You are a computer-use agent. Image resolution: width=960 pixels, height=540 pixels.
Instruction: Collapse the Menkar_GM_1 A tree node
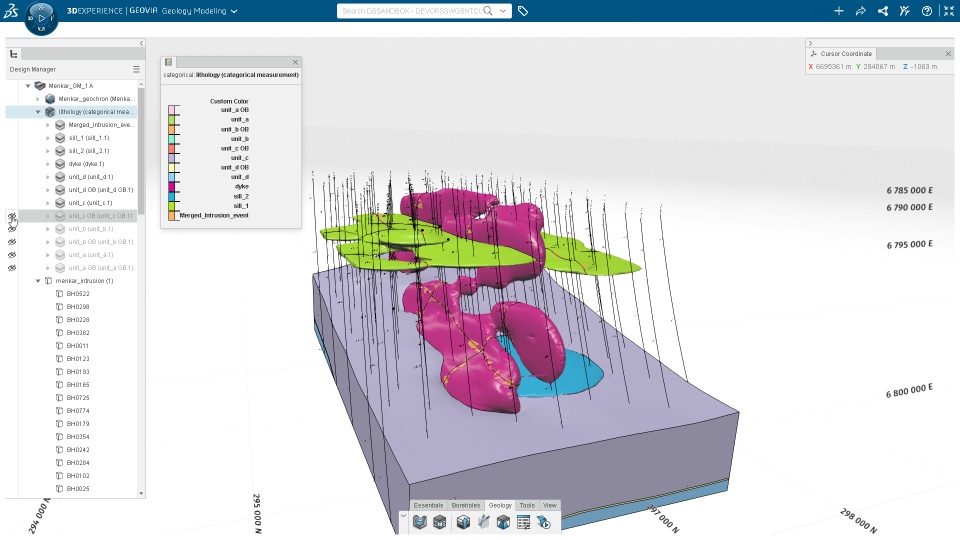pos(28,86)
